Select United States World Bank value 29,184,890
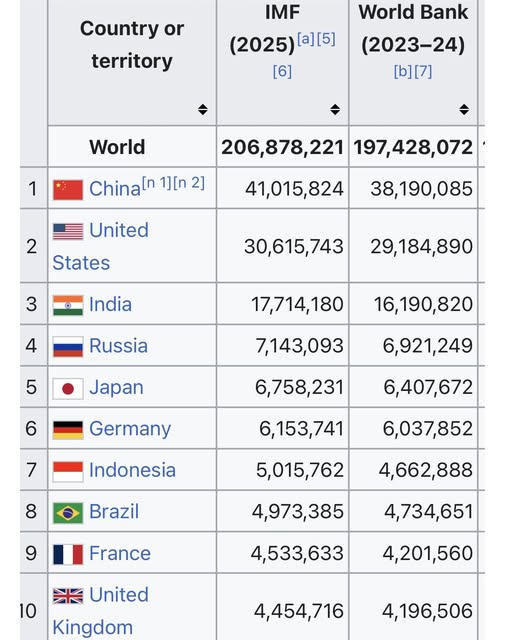This screenshot has width=505, height=640. [421, 247]
